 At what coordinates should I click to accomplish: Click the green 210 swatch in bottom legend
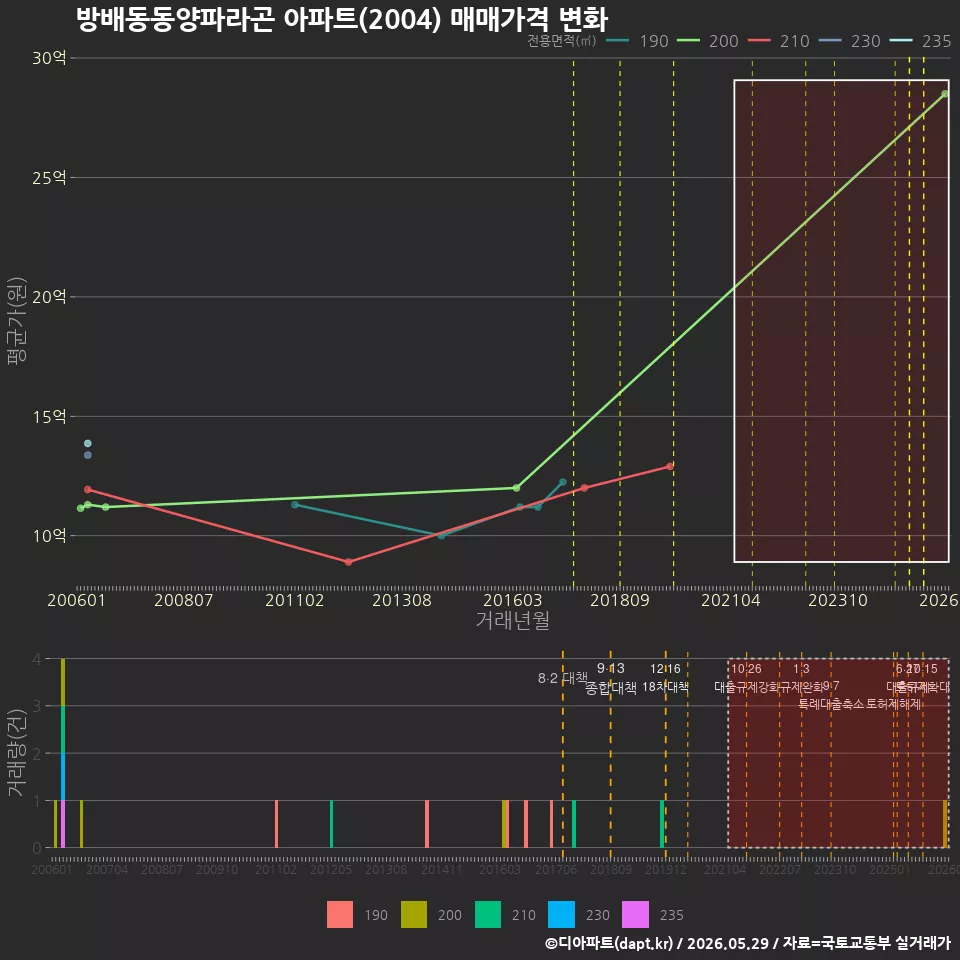(488, 915)
